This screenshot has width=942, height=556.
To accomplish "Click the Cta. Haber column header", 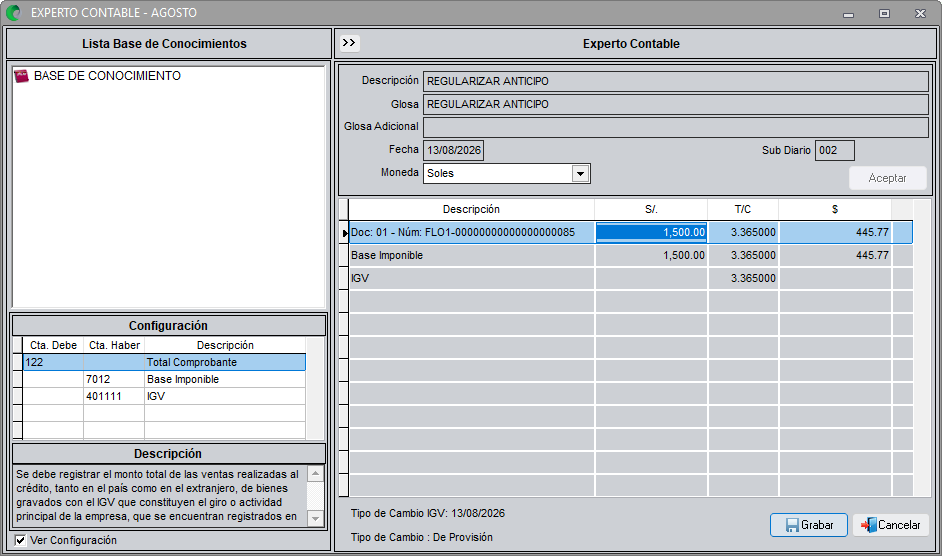I will click(114, 345).
